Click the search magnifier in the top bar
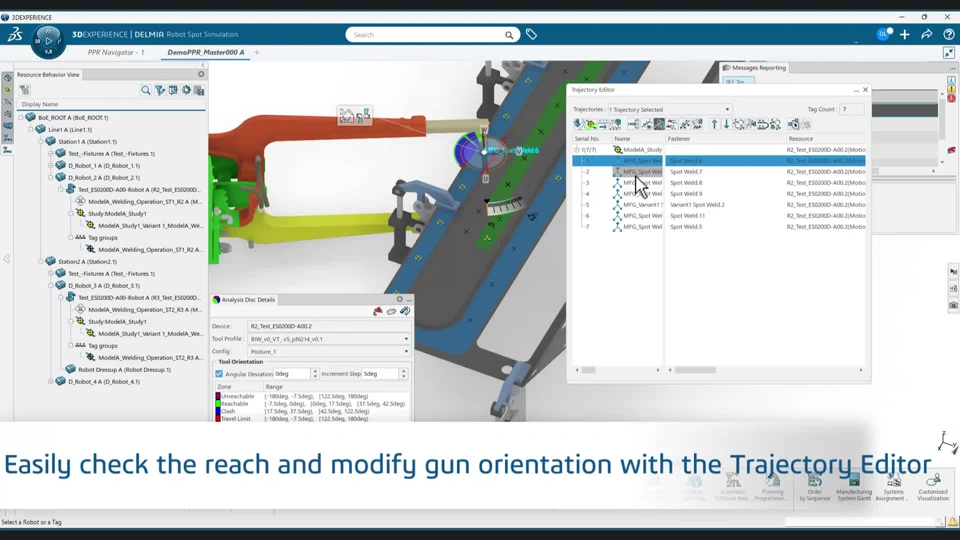The height and width of the screenshot is (540, 960). coord(509,35)
